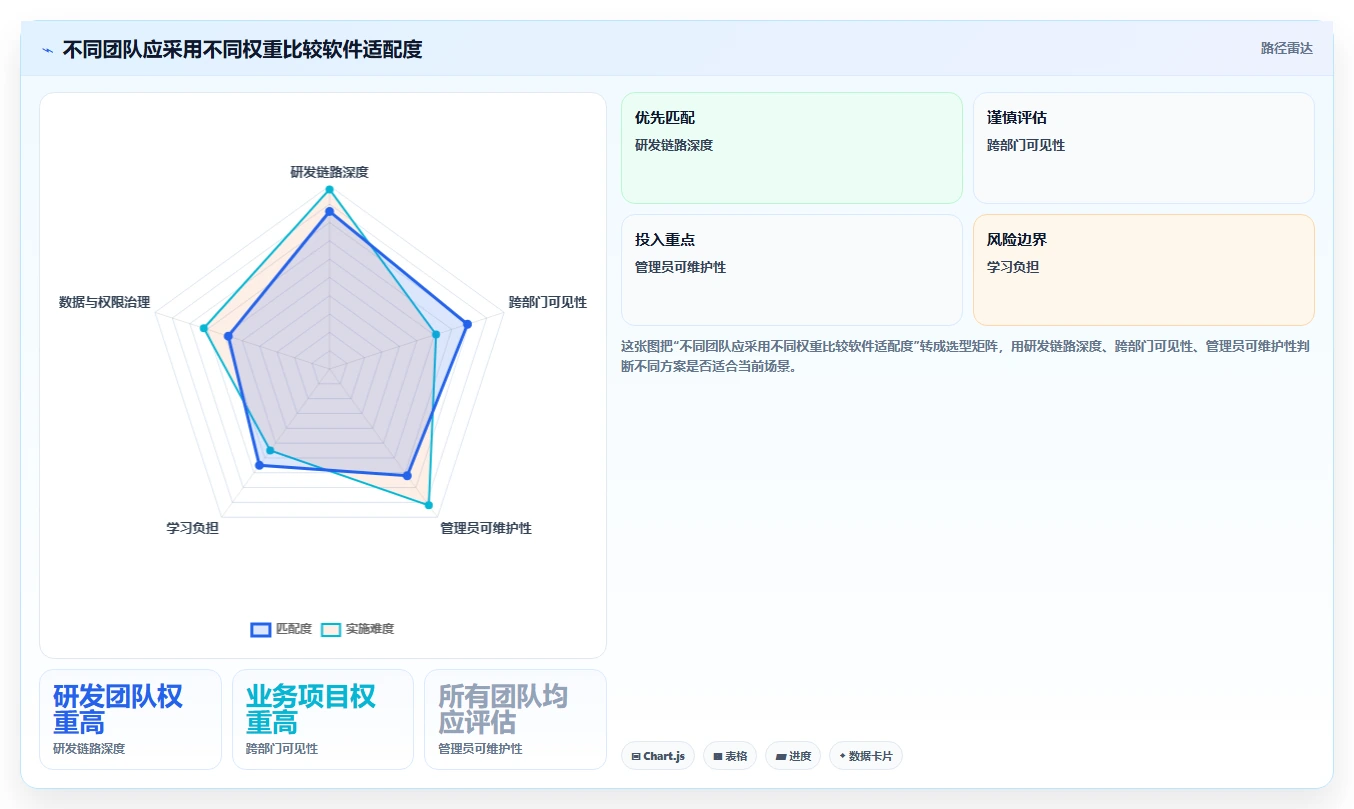Viewport: 1354px width, 809px height.
Task: Click the 路径雷达 label in the header
Action: (x=1286, y=48)
